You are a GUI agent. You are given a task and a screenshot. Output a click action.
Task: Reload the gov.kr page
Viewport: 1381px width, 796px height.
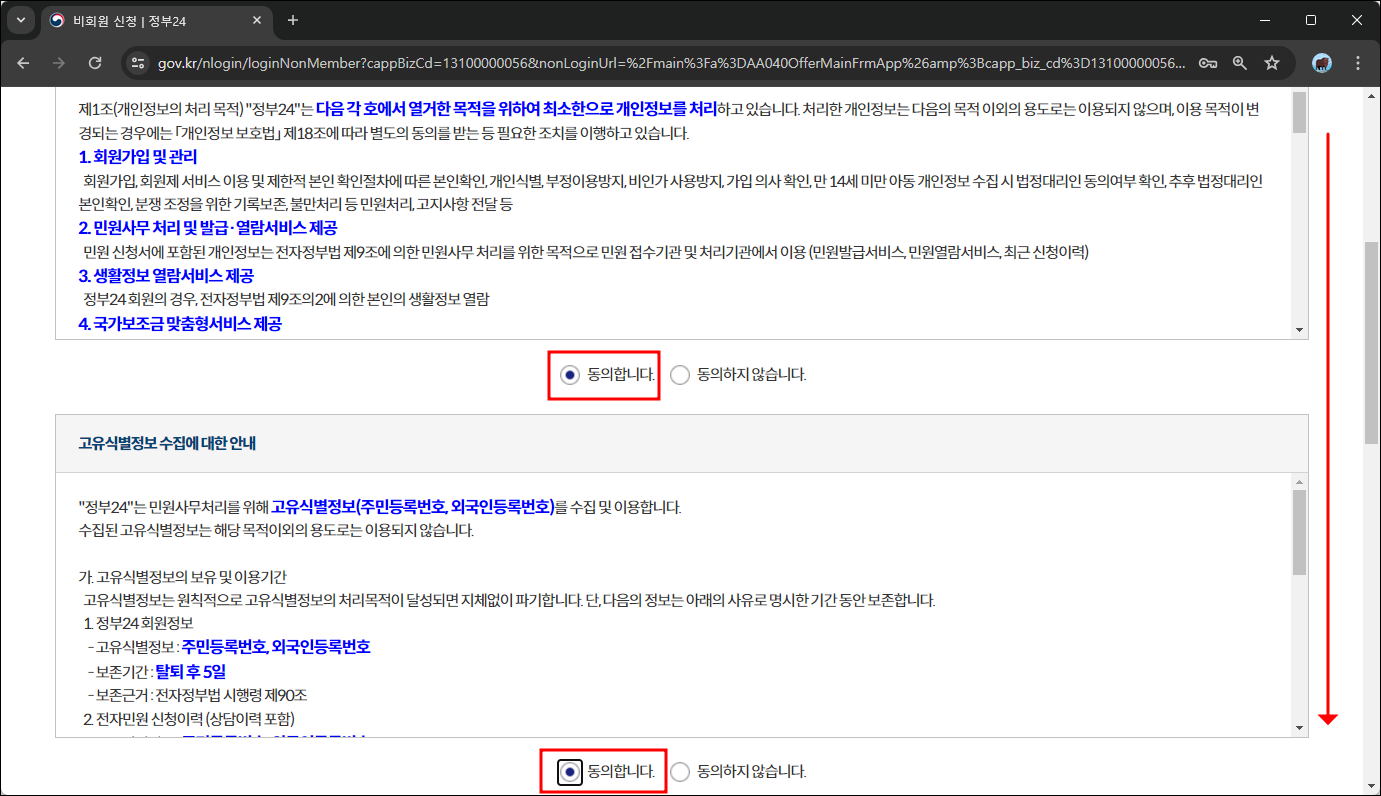point(95,62)
